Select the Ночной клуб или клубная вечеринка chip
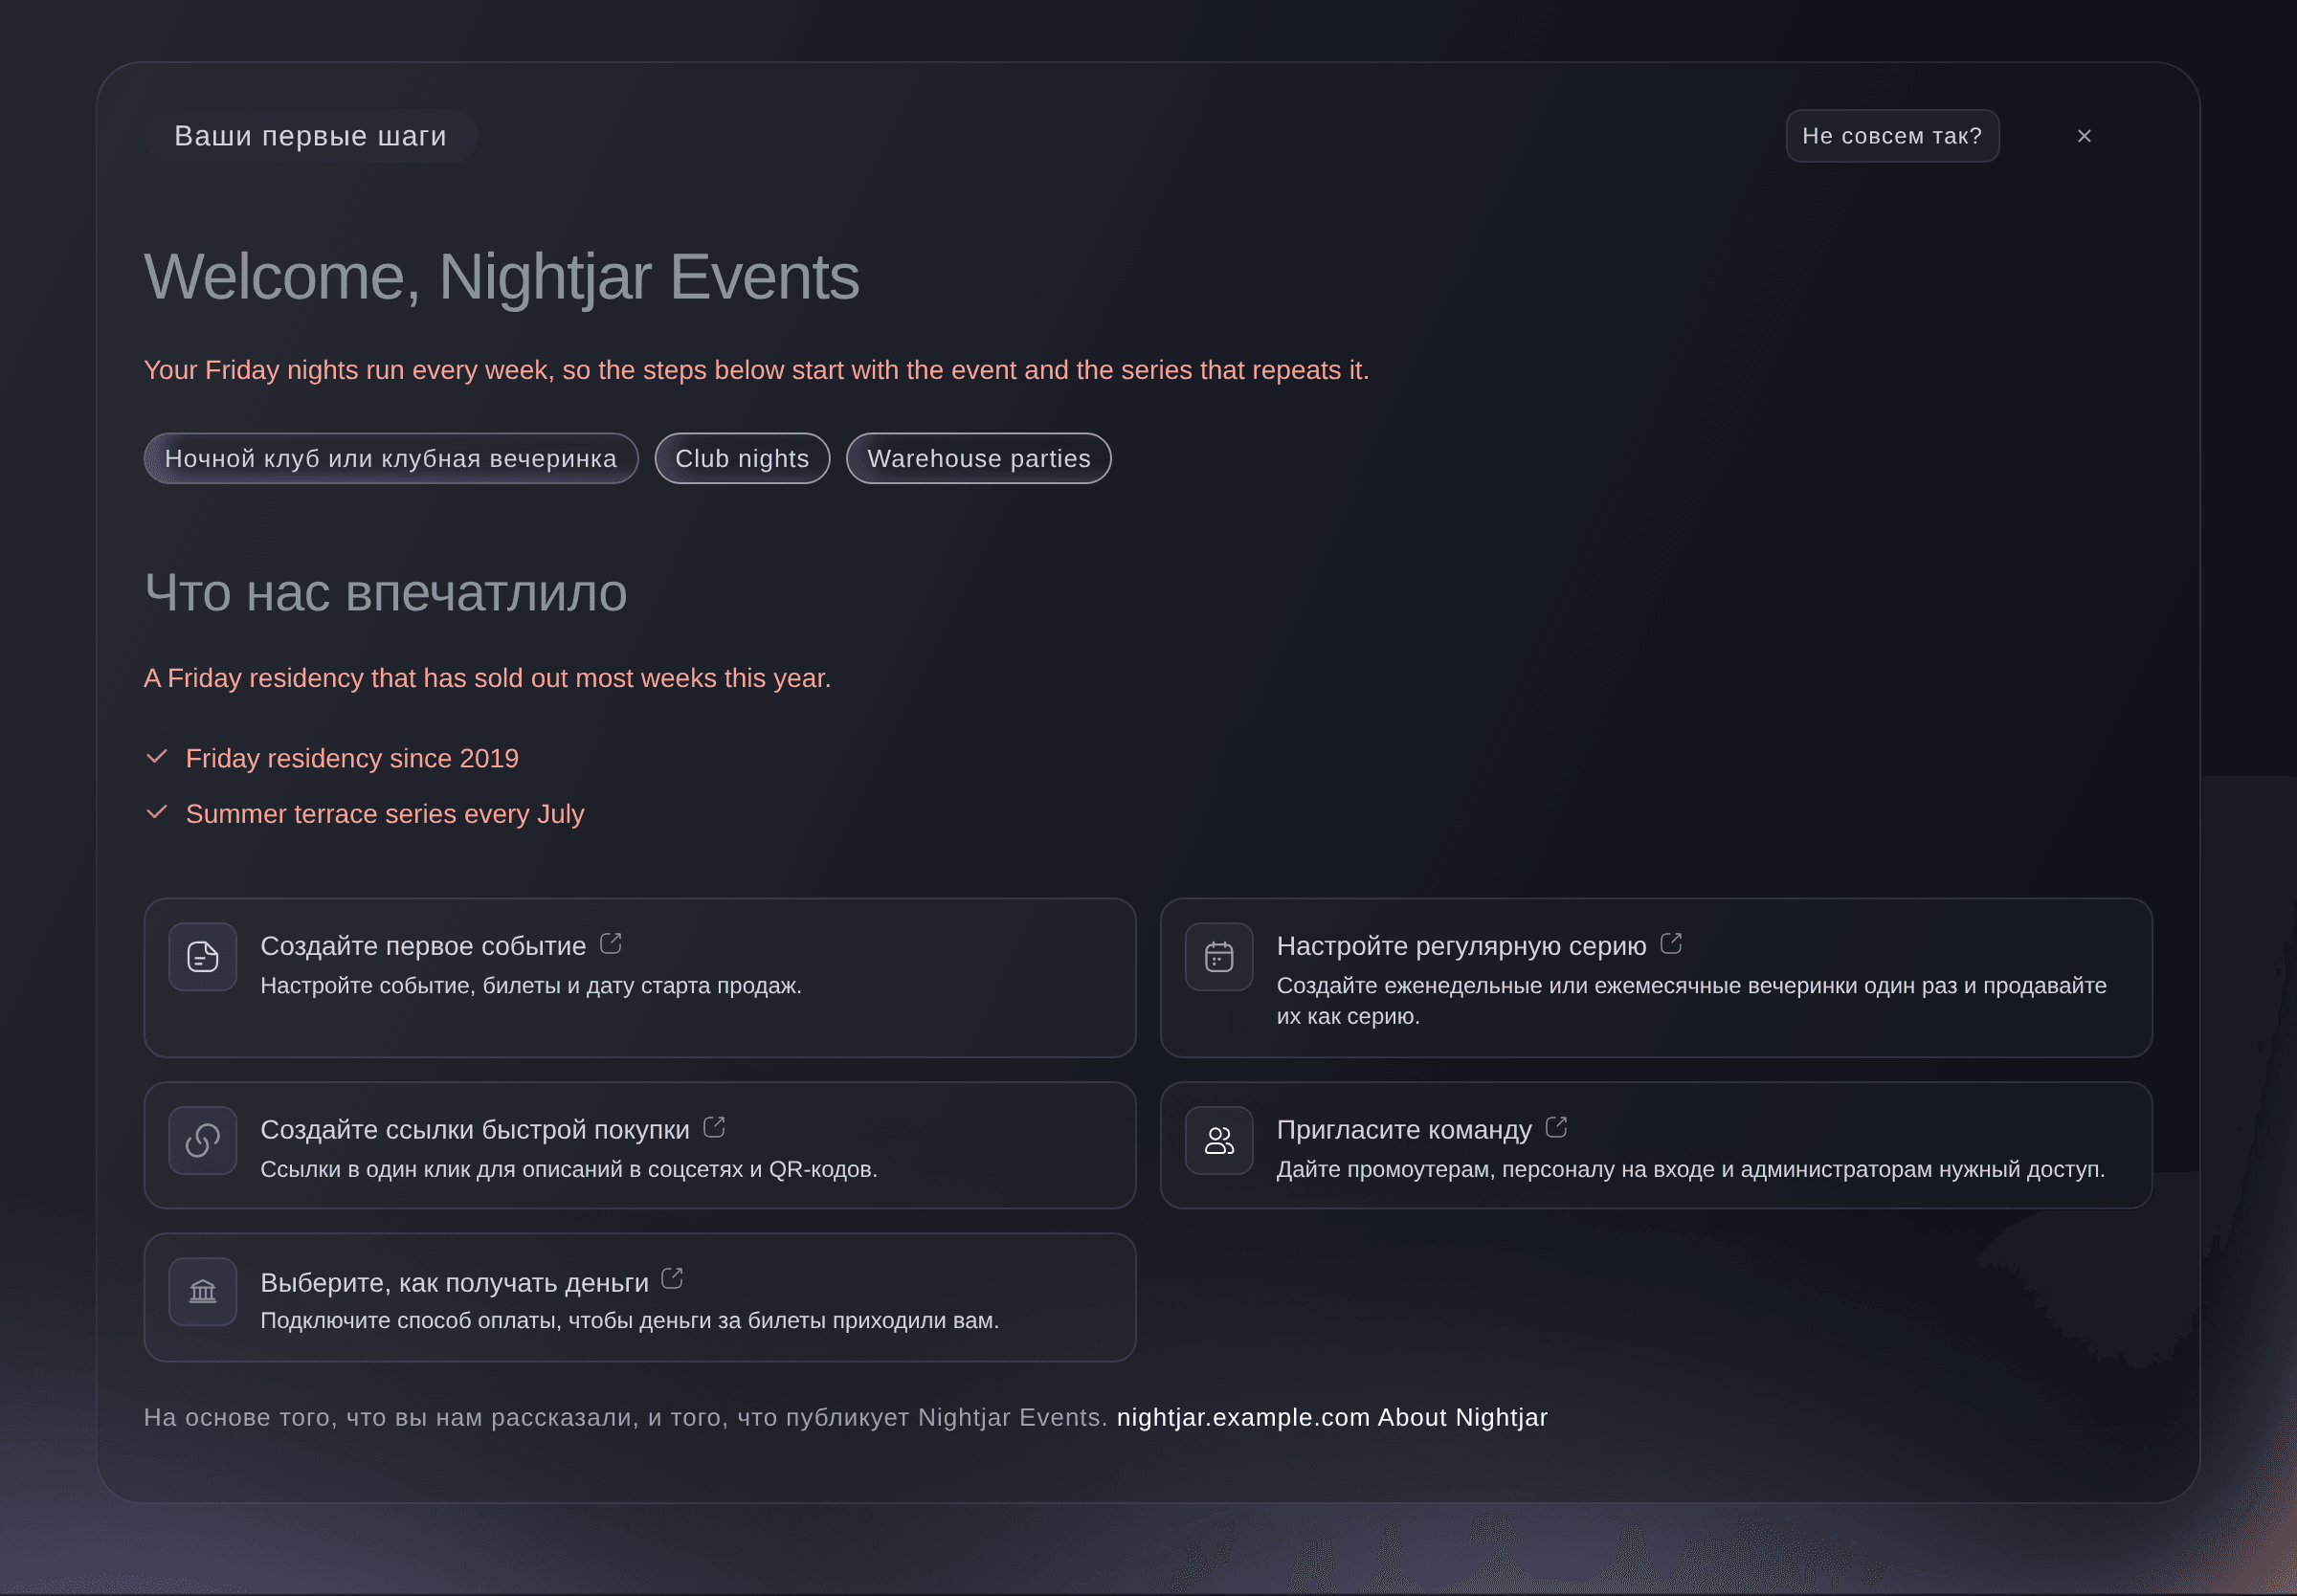The width and height of the screenshot is (2297, 1596). 391,458
